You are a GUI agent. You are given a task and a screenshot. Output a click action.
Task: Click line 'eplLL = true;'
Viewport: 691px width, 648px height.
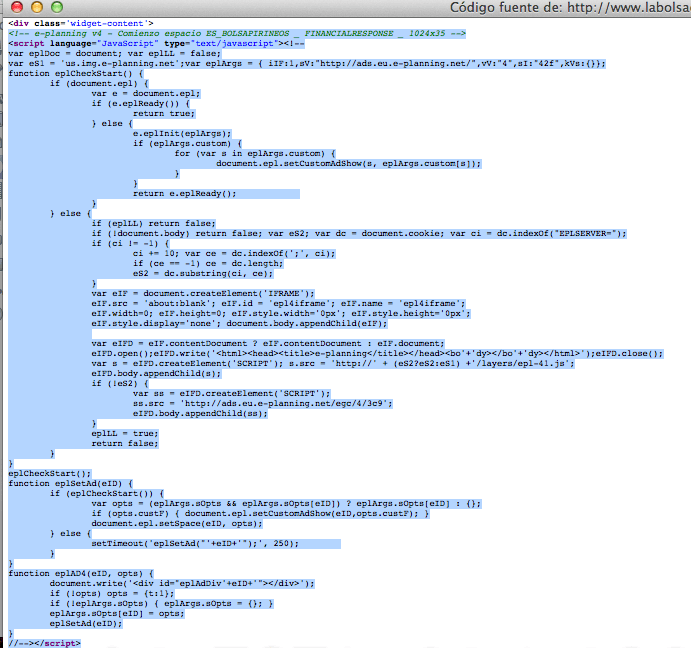125,433
